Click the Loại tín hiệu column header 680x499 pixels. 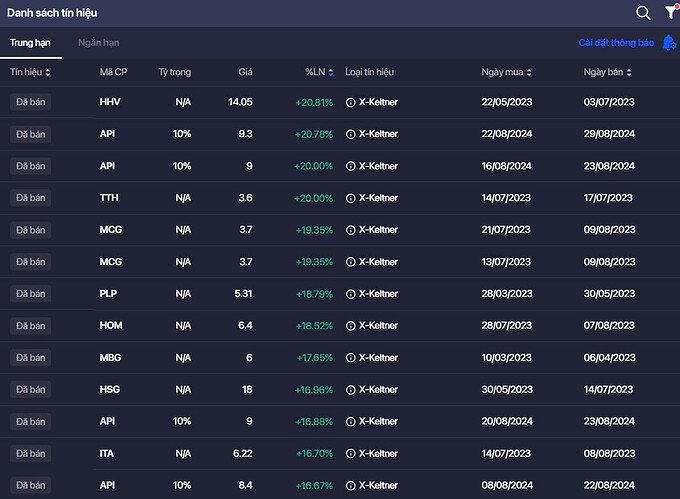(369, 73)
